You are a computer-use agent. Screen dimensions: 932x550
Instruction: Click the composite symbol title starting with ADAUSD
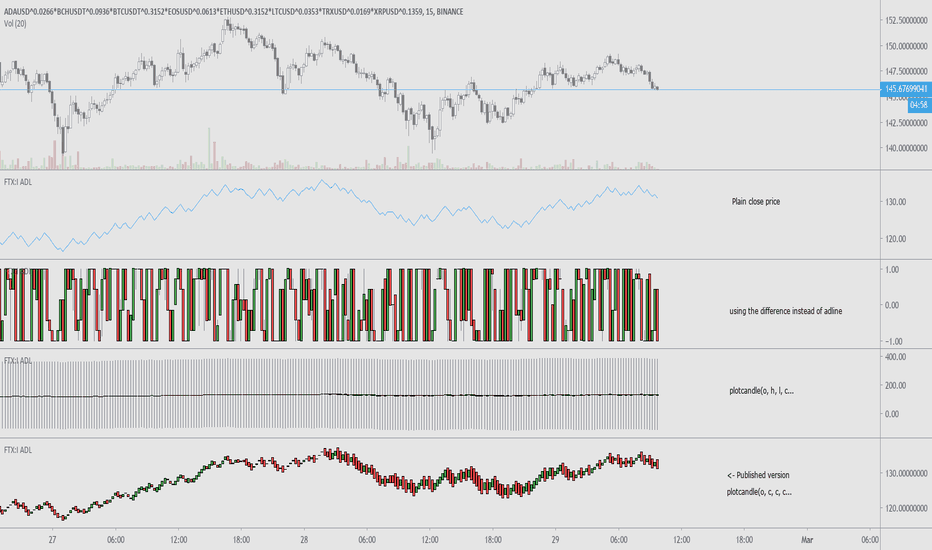pyautogui.click(x=233, y=12)
